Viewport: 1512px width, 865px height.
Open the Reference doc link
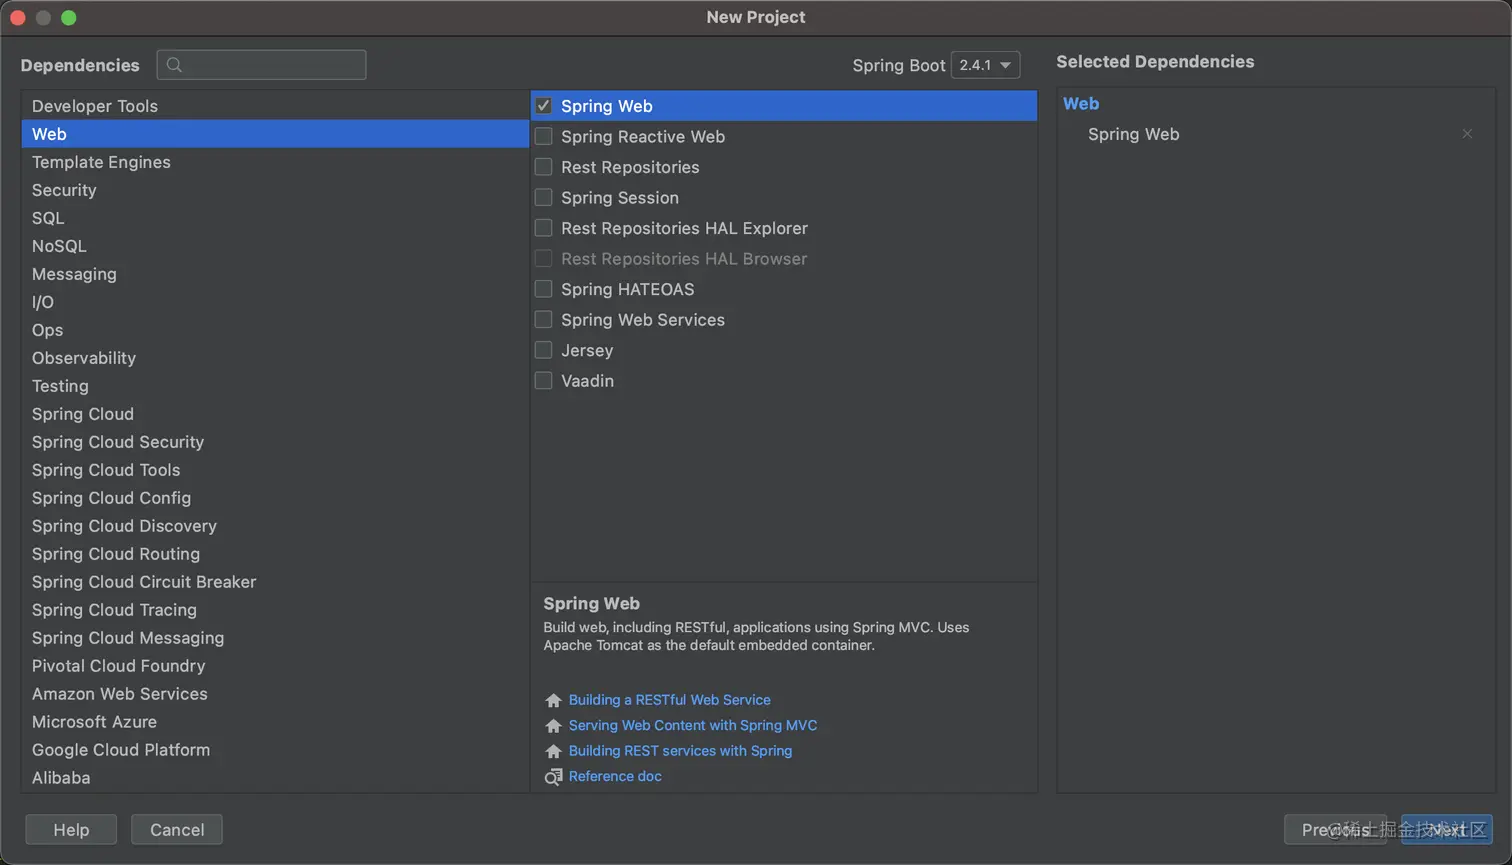click(x=615, y=776)
